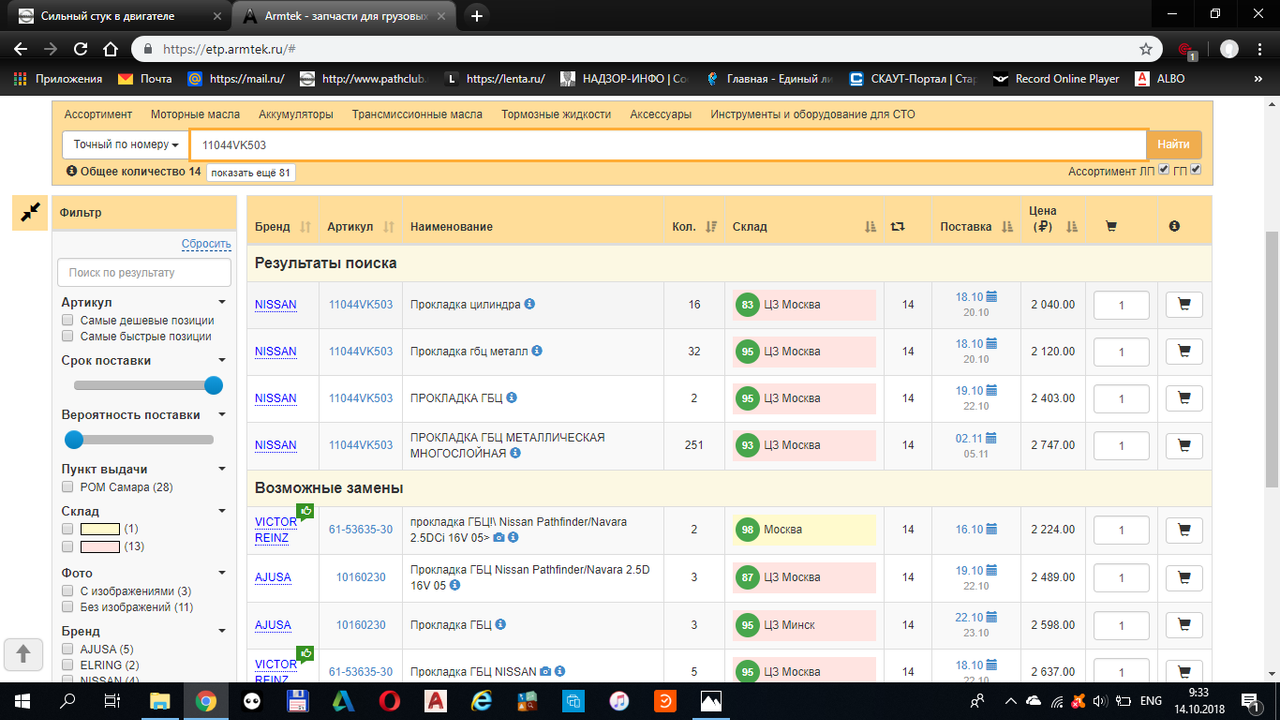The image size is (1280, 720).
Task: Add Nissan item priced 2 403.00 to cart
Action: point(1184,399)
